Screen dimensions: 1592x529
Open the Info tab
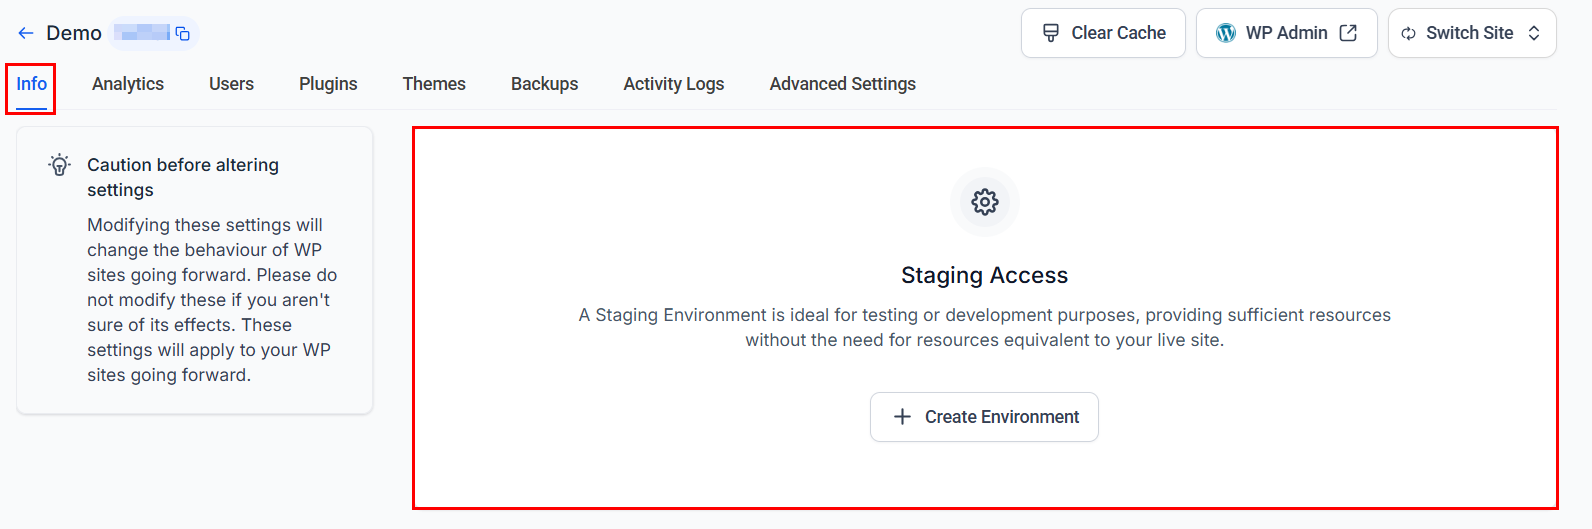(x=31, y=84)
